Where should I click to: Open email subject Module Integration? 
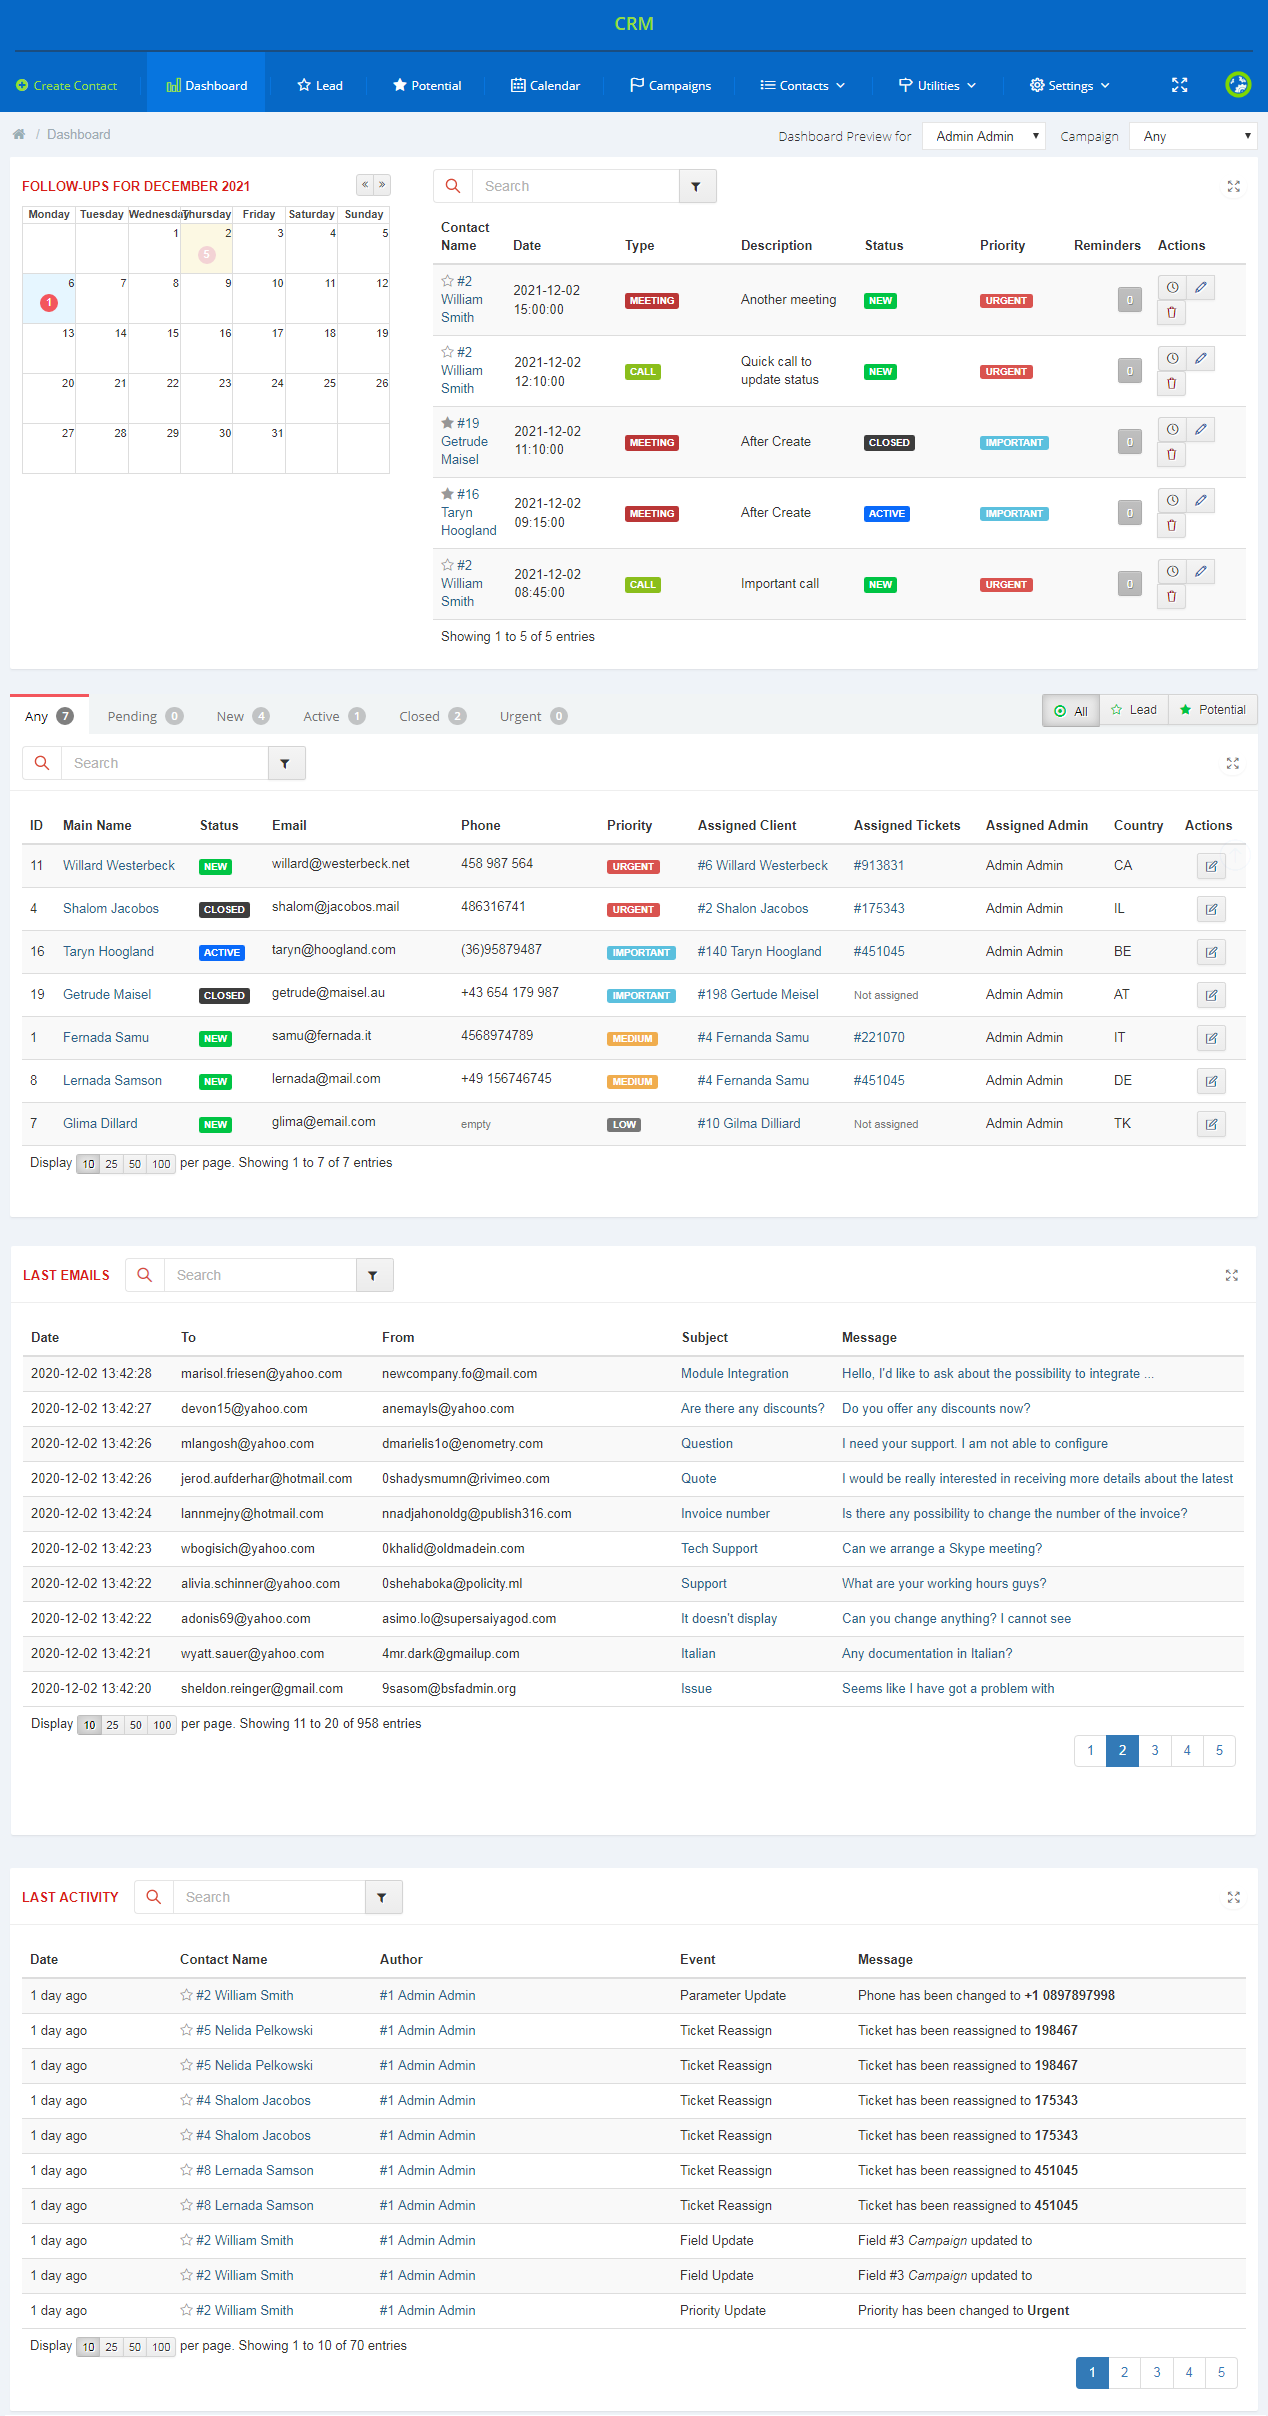(x=735, y=1373)
